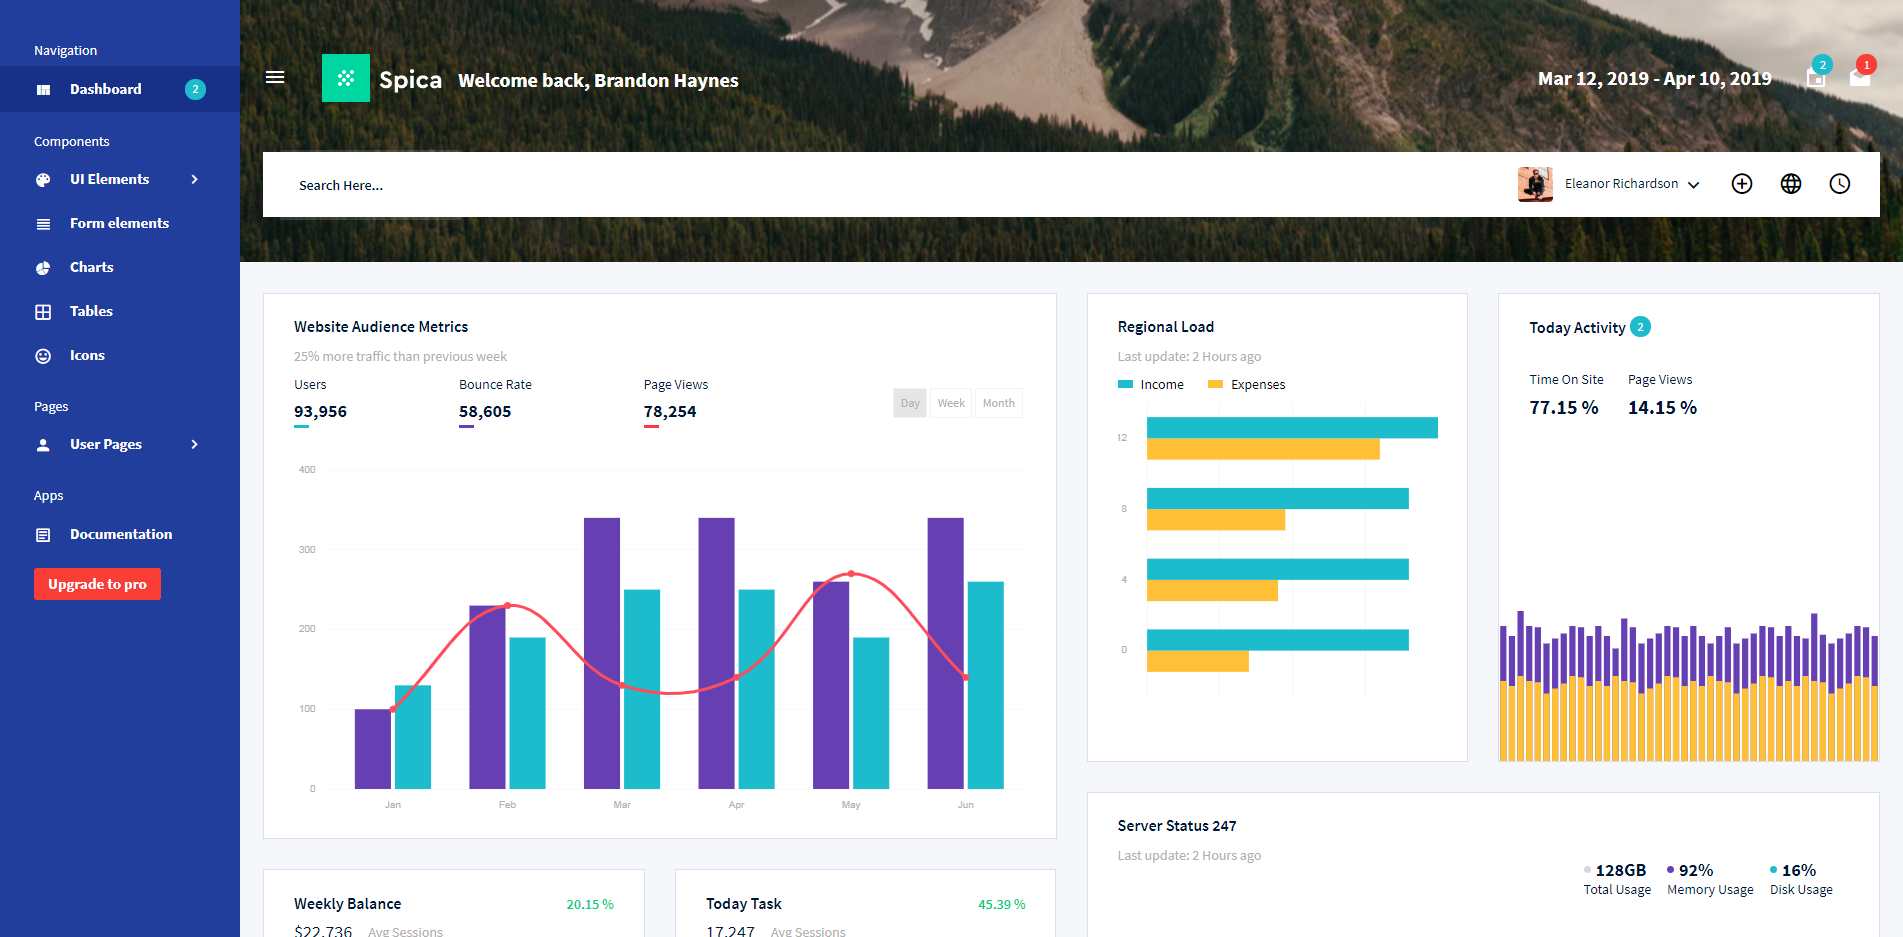Expand the UI Elements submenu
Viewport: 1903px width, 937px height.
[x=118, y=179]
